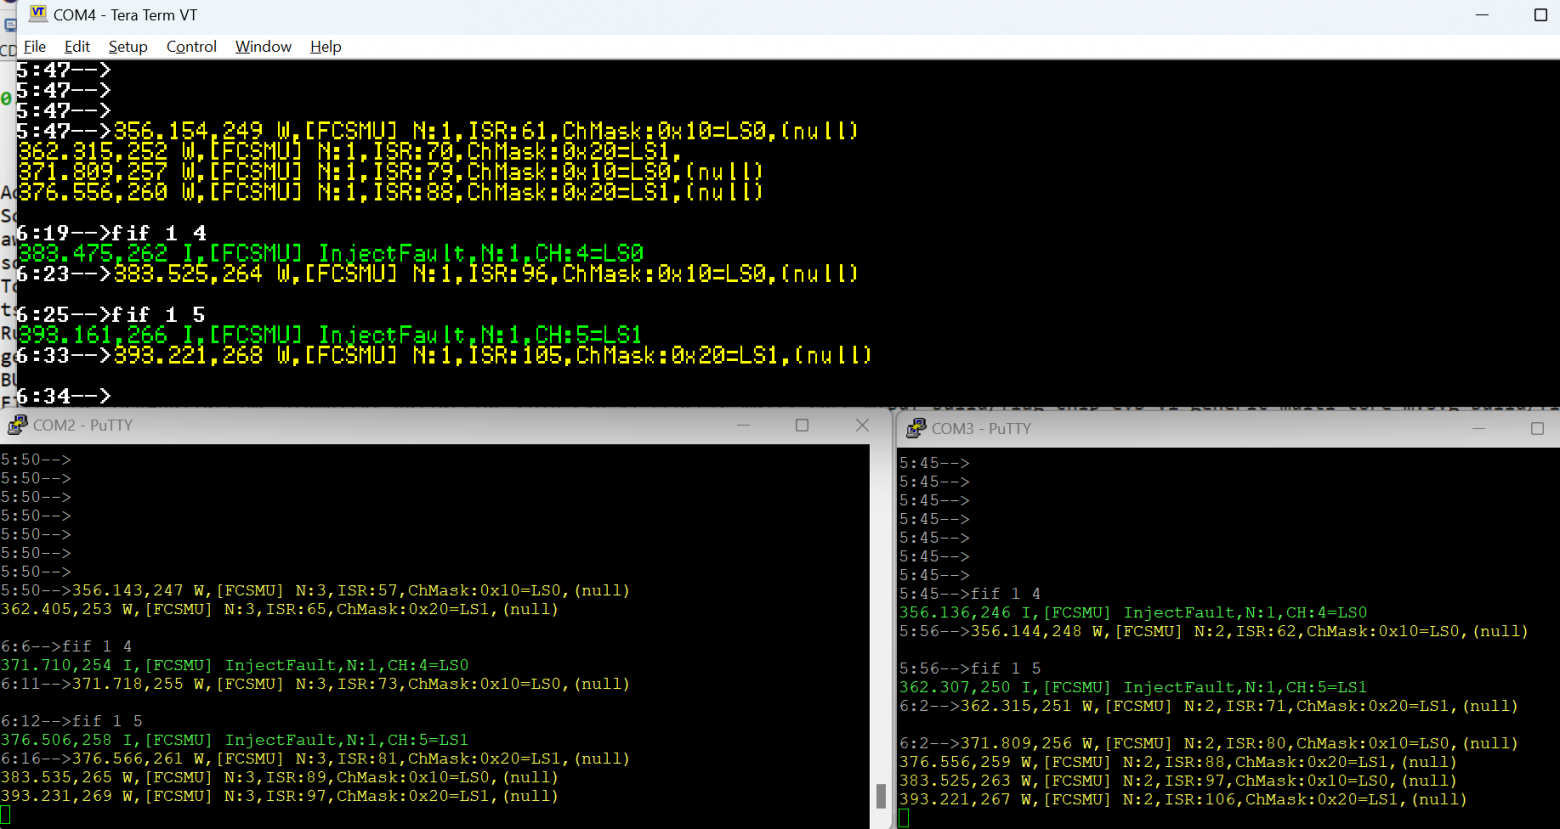1560x829 pixels.
Task: Click the last '6:34-->' prompt in Tera Term
Action: pyautogui.click(x=63, y=396)
